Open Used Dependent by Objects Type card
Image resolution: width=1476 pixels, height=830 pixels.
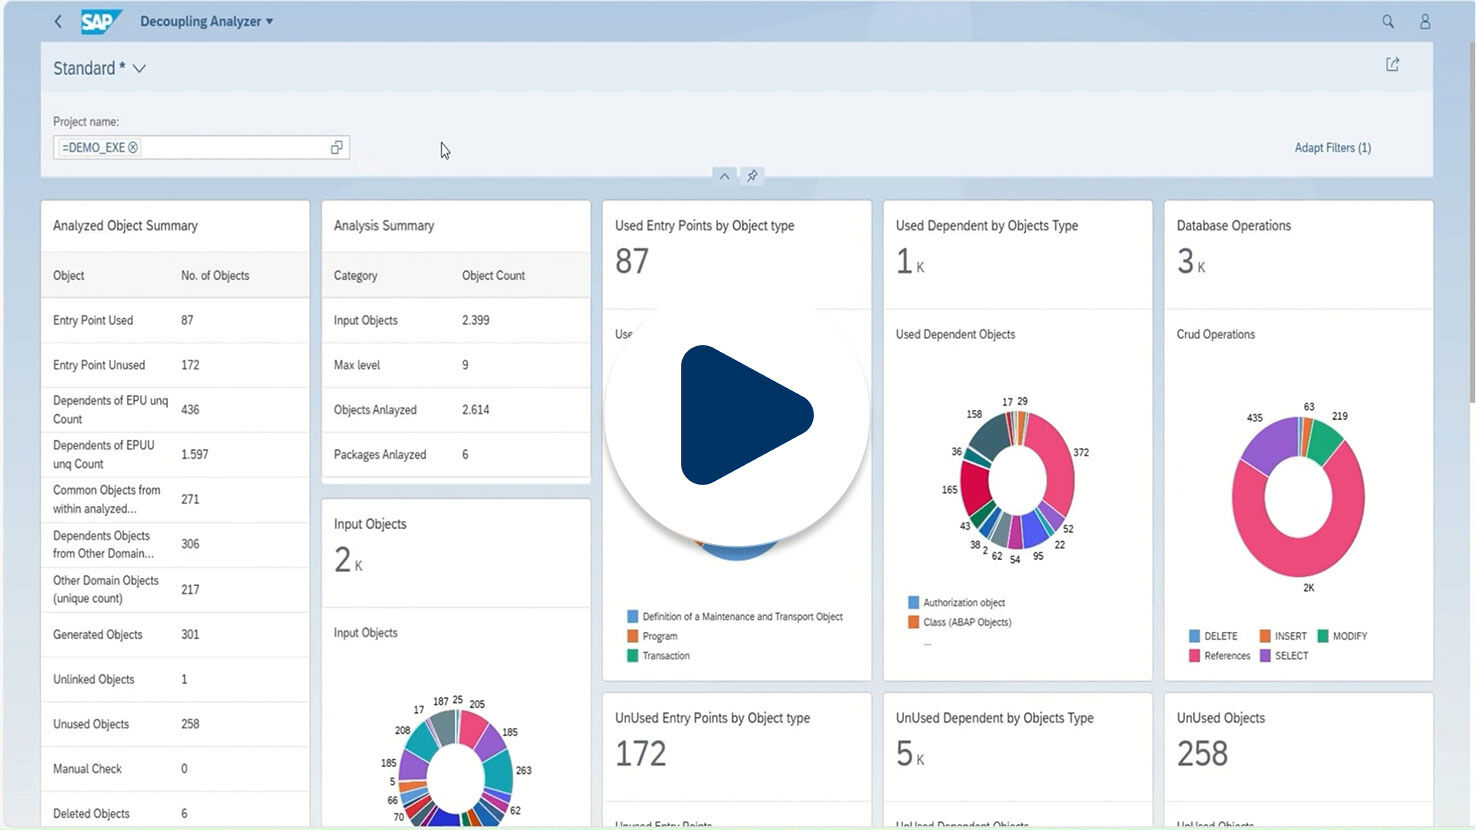1018,254
